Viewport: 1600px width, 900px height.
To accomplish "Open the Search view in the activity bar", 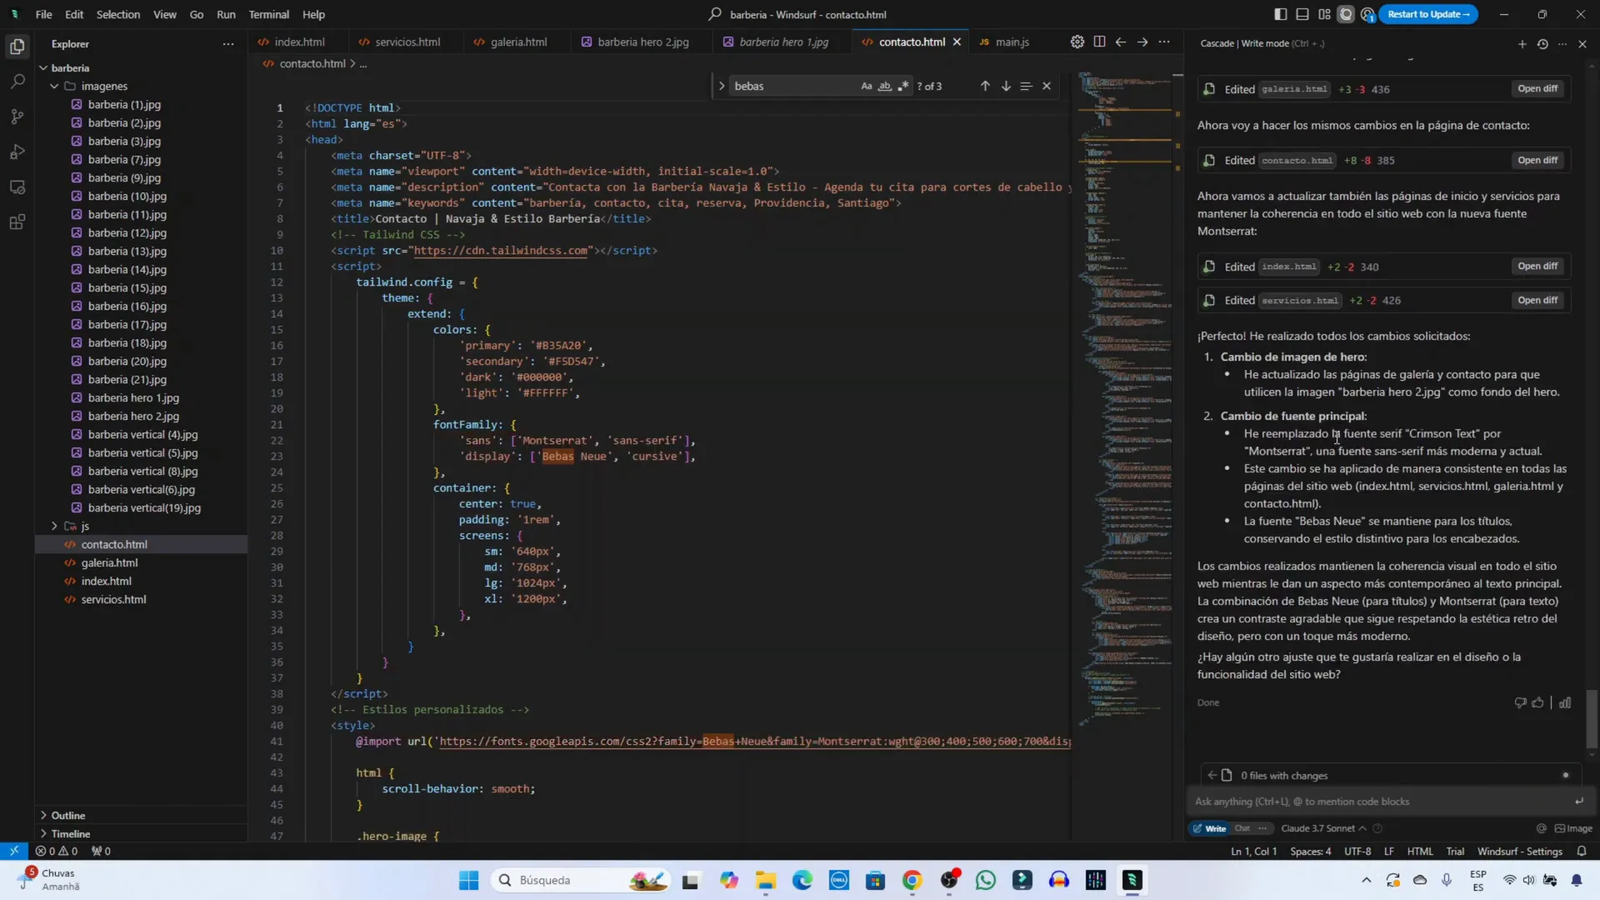I will [x=16, y=80].
